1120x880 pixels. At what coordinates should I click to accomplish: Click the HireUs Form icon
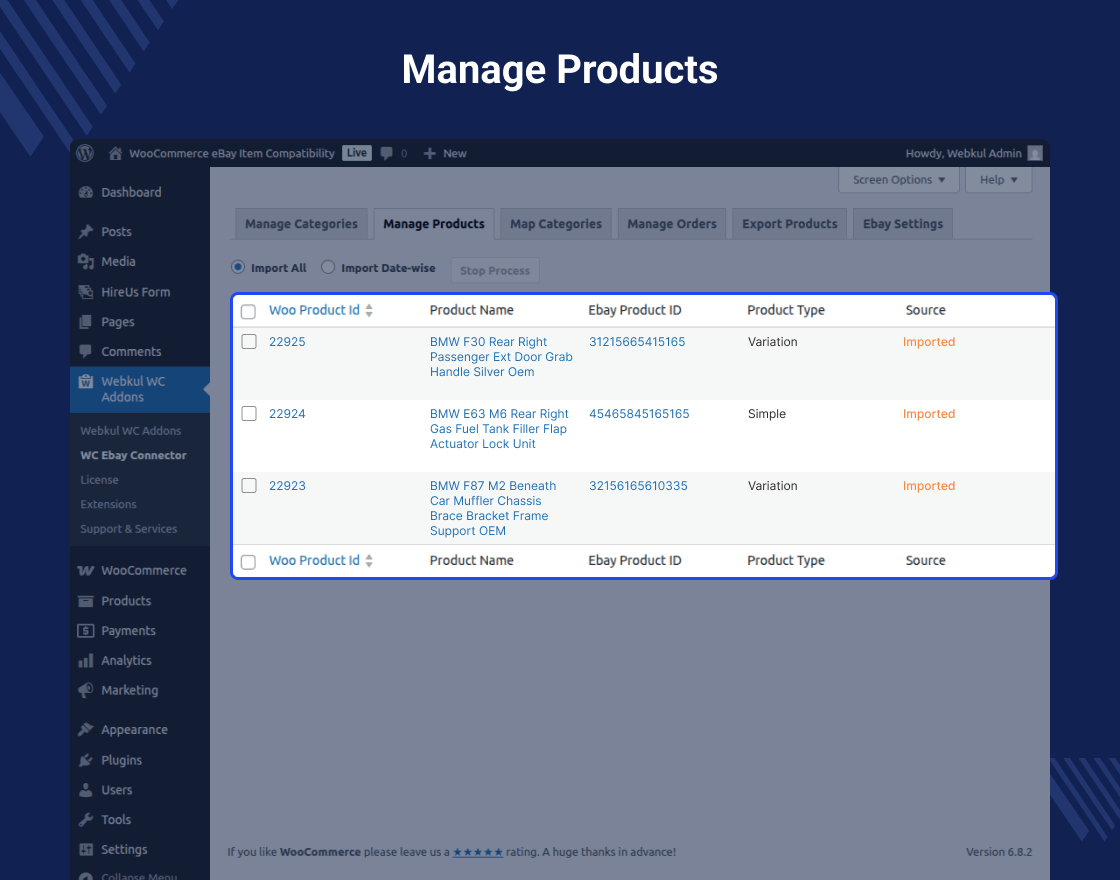86,291
